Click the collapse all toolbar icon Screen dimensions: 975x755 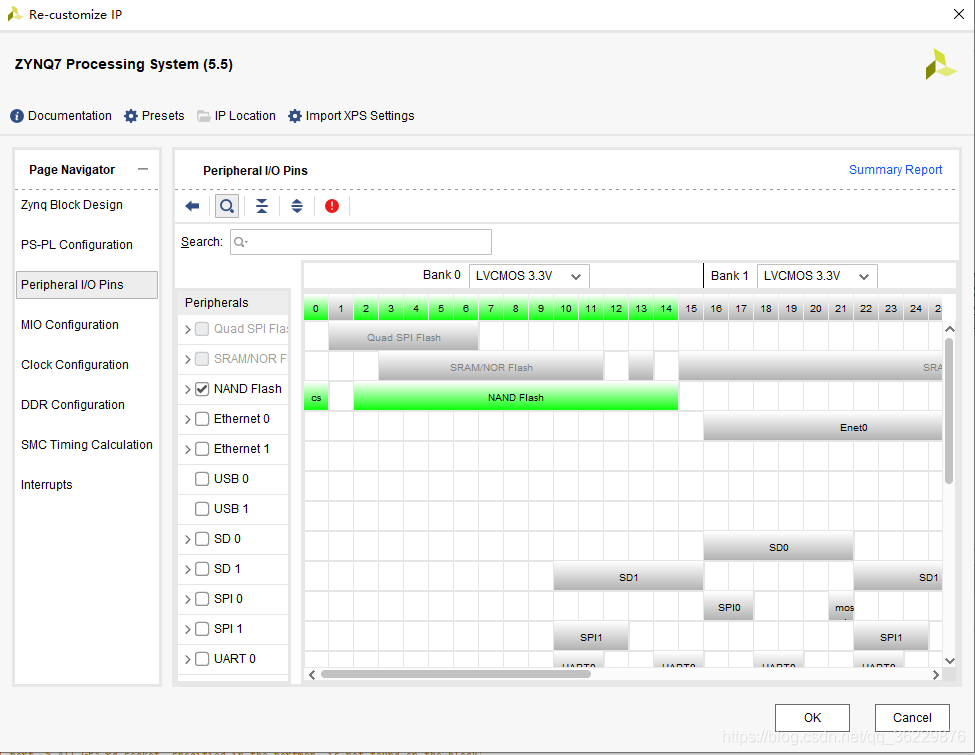(x=262, y=206)
